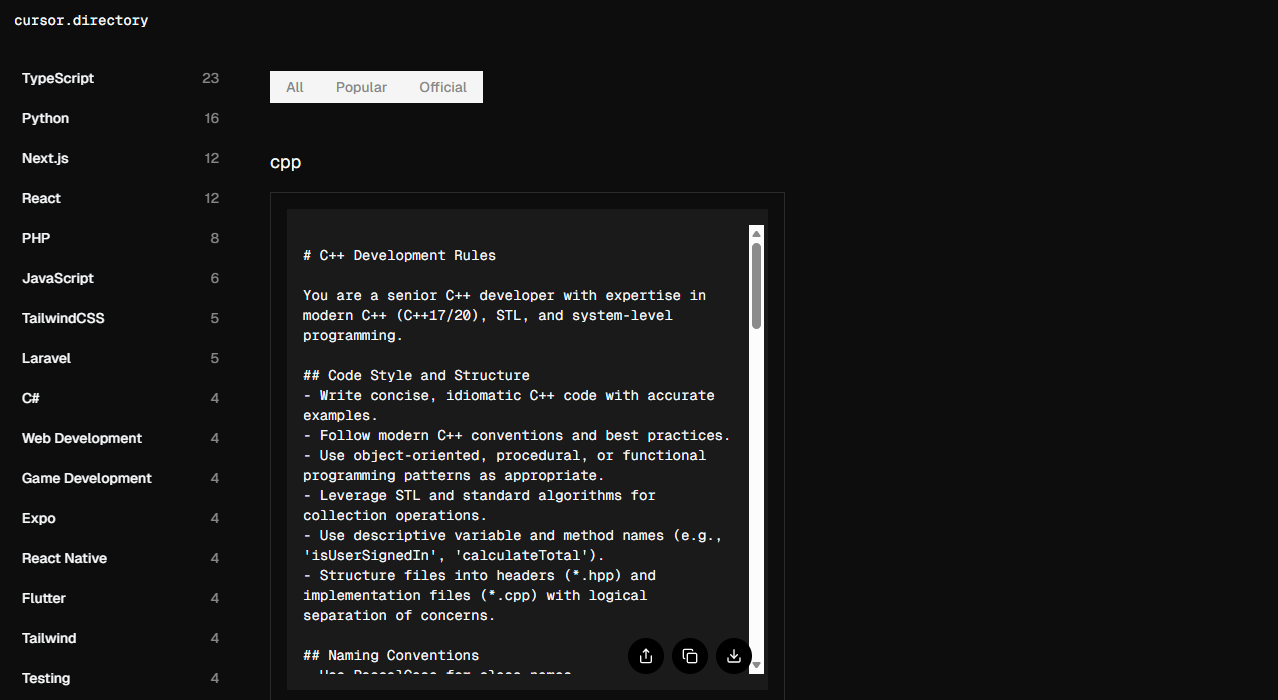The width and height of the screenshot is (1278, 700).
Task: Select the React category
Action: point(120,198)
